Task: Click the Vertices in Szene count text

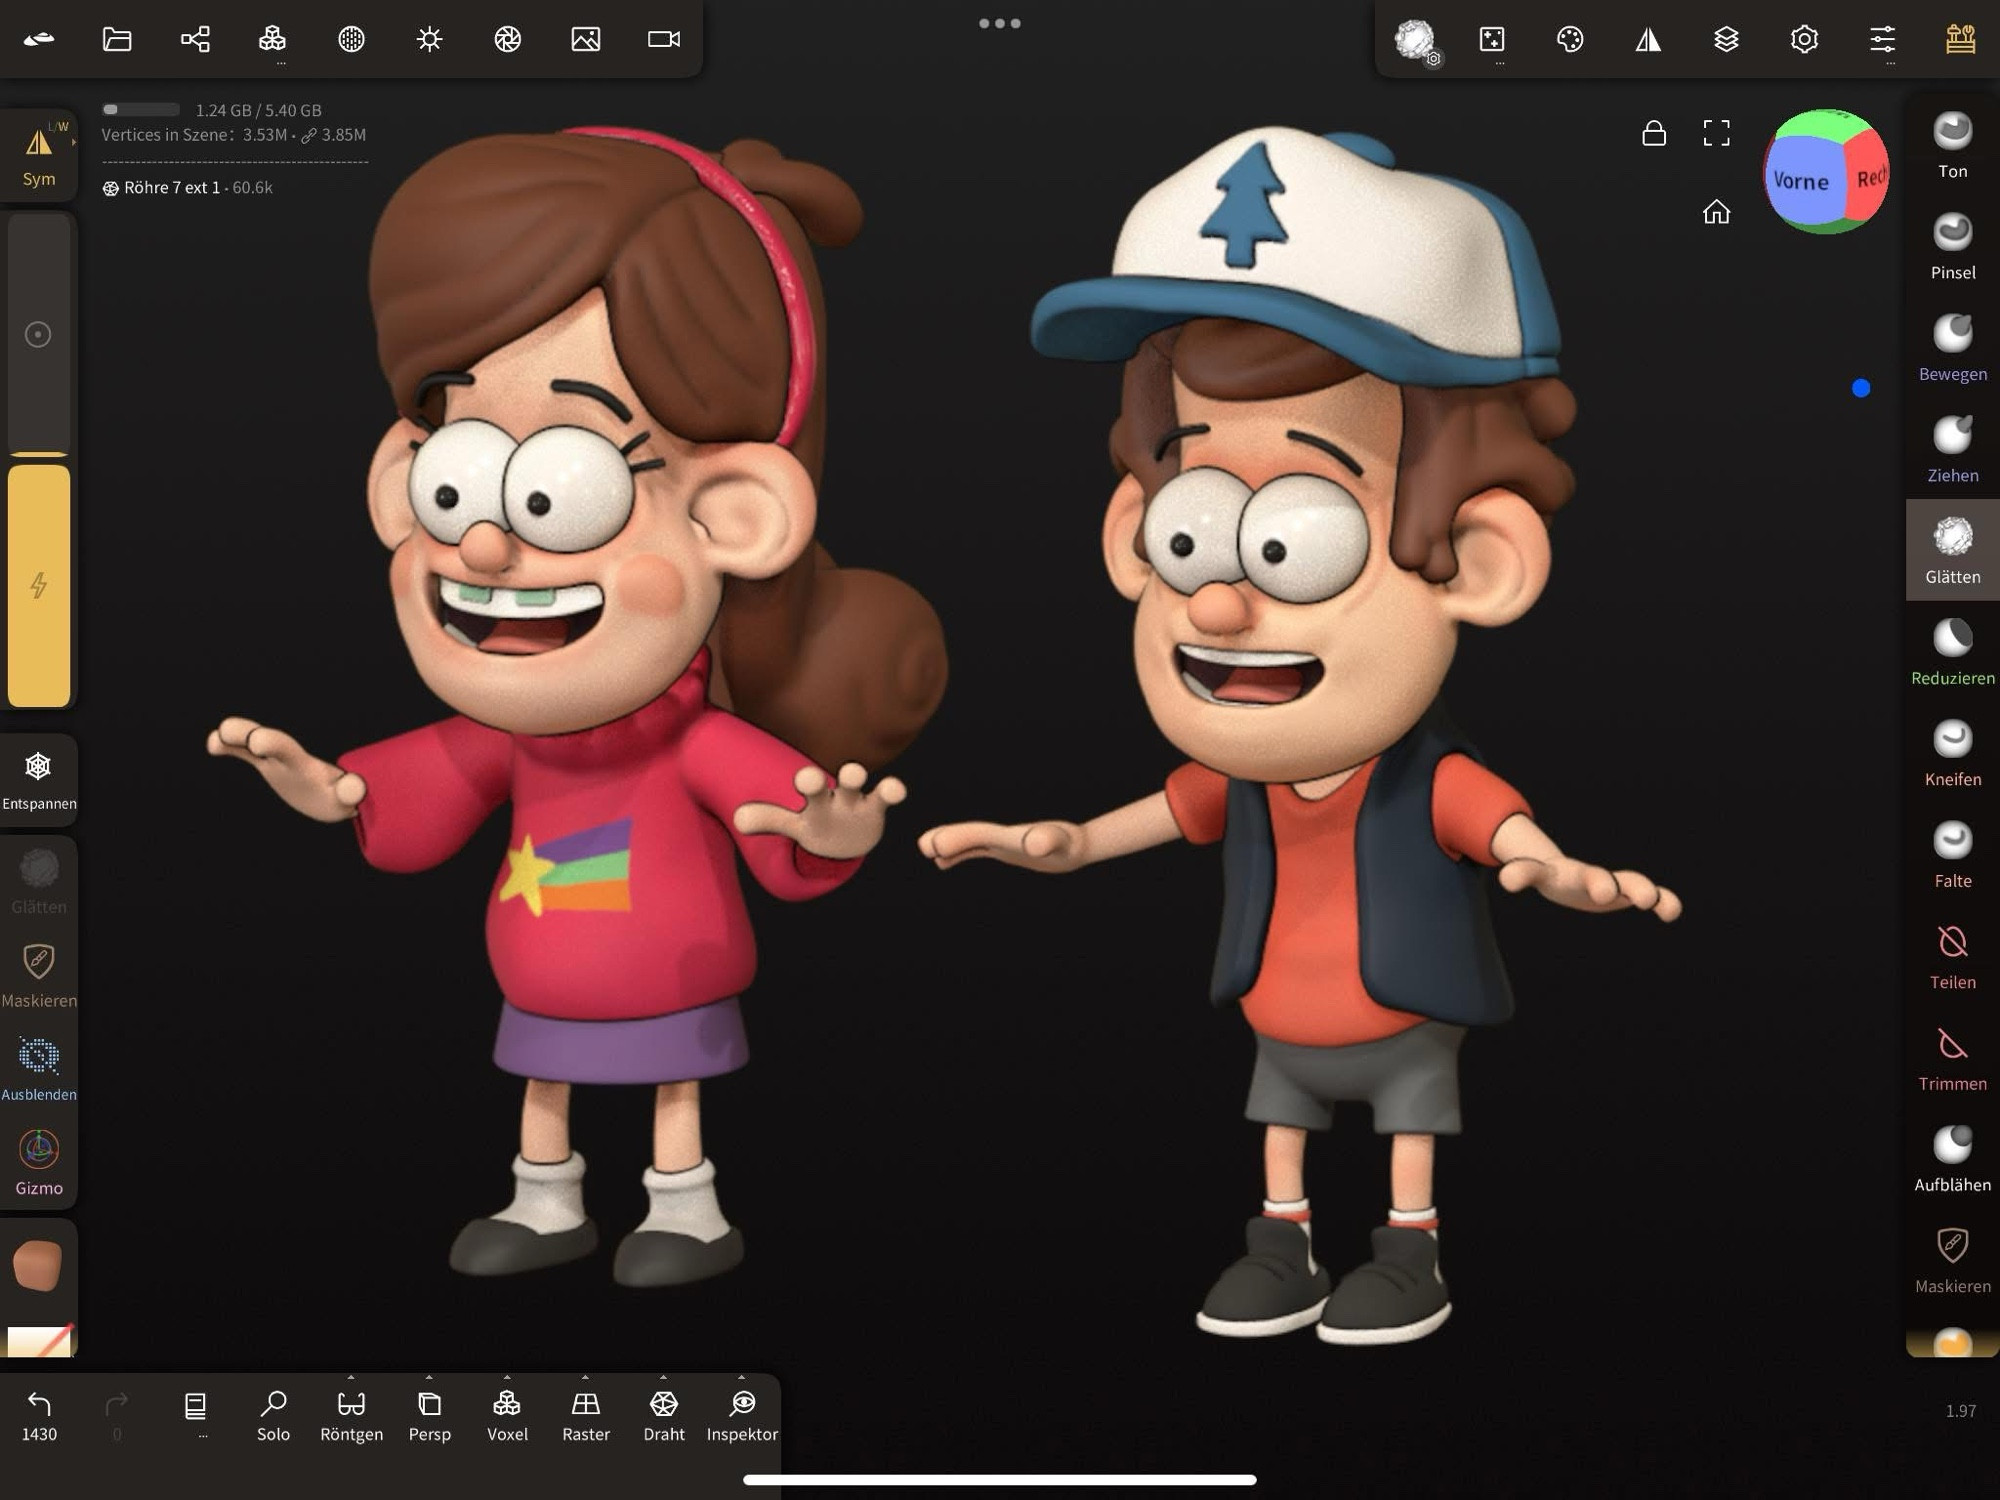Action: tap(234, 135)
